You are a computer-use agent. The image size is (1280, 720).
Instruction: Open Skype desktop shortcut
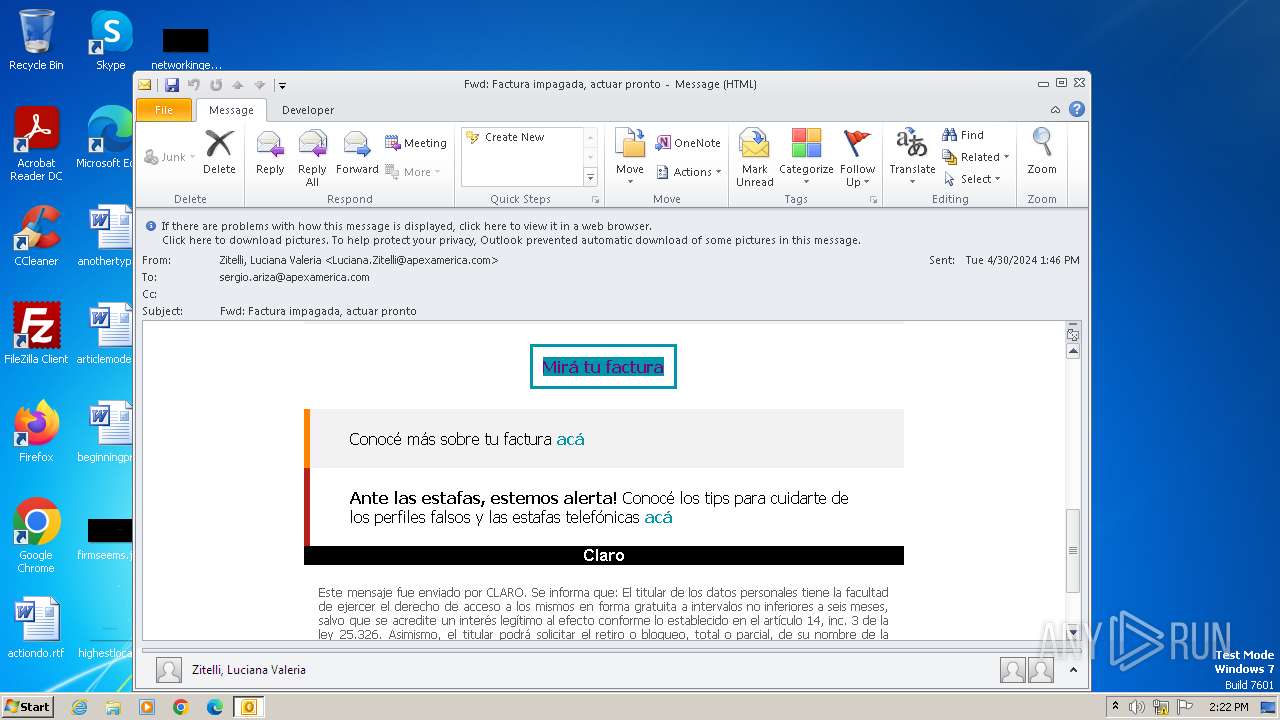pyautogui.click(x=111, y=40)
